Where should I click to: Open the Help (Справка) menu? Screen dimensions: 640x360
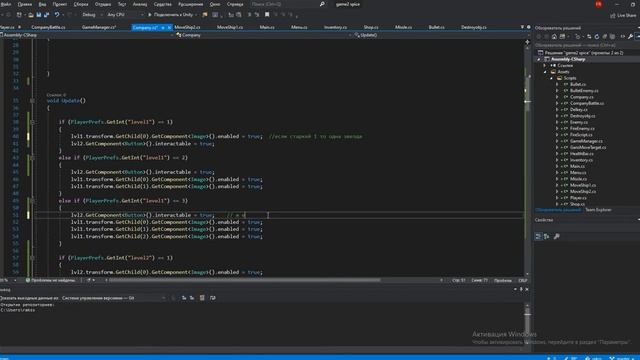235,4
